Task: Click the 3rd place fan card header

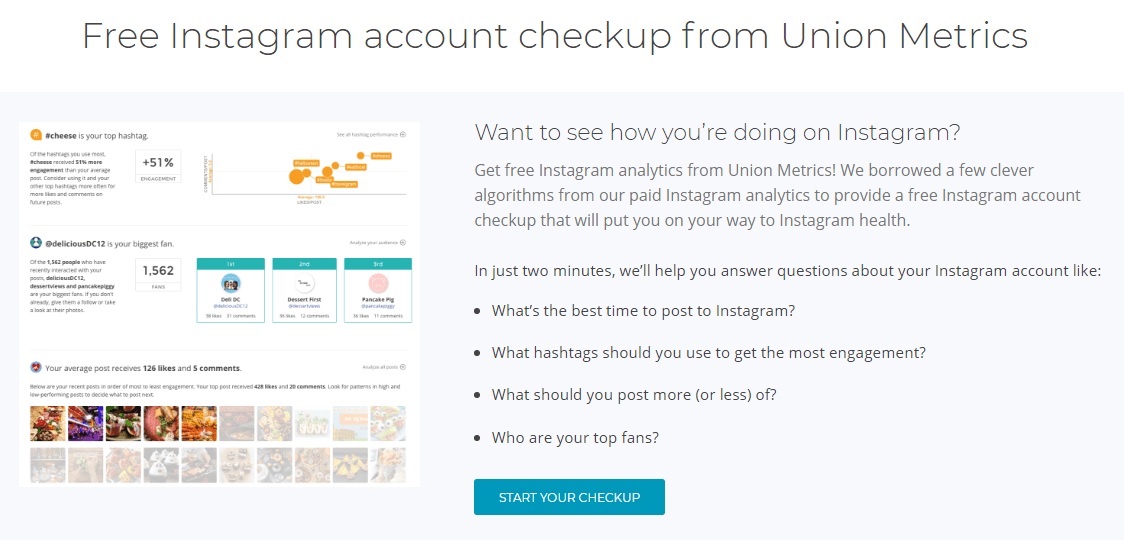Action: pos(378,263)
